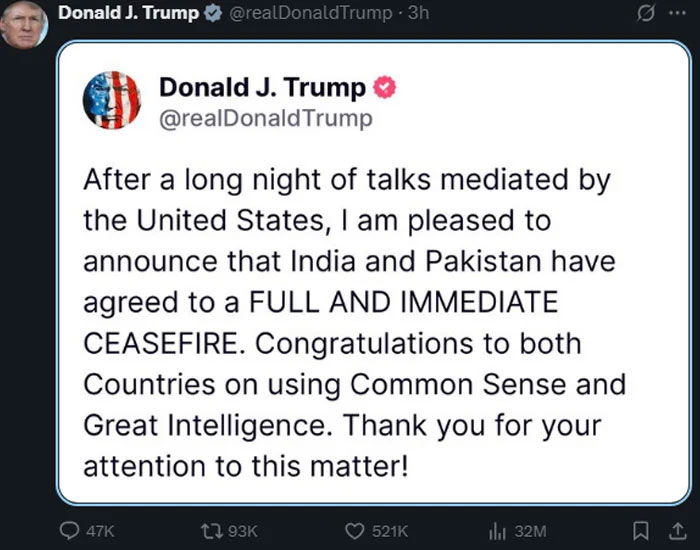The image size is (700, 550).
Task: Click the 521K likes count
Action: coord(389,531)
